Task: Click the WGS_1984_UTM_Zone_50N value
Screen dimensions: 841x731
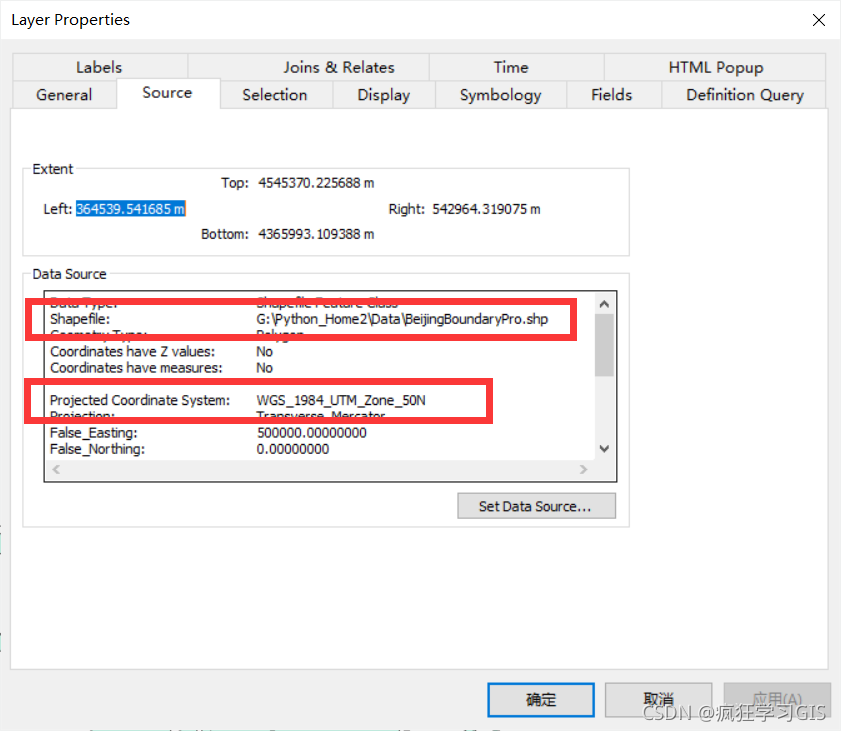Action: [341, 400]
